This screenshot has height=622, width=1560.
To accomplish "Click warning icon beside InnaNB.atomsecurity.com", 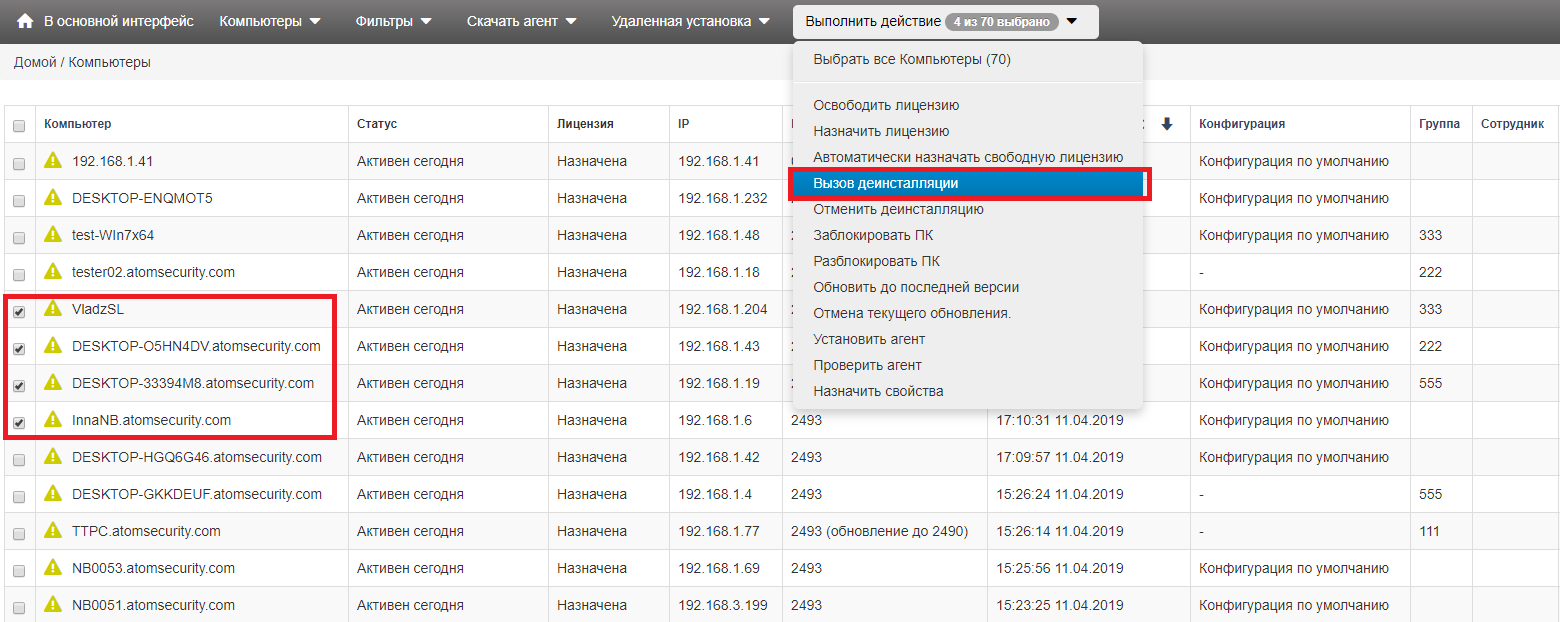I will pos(53,420).
